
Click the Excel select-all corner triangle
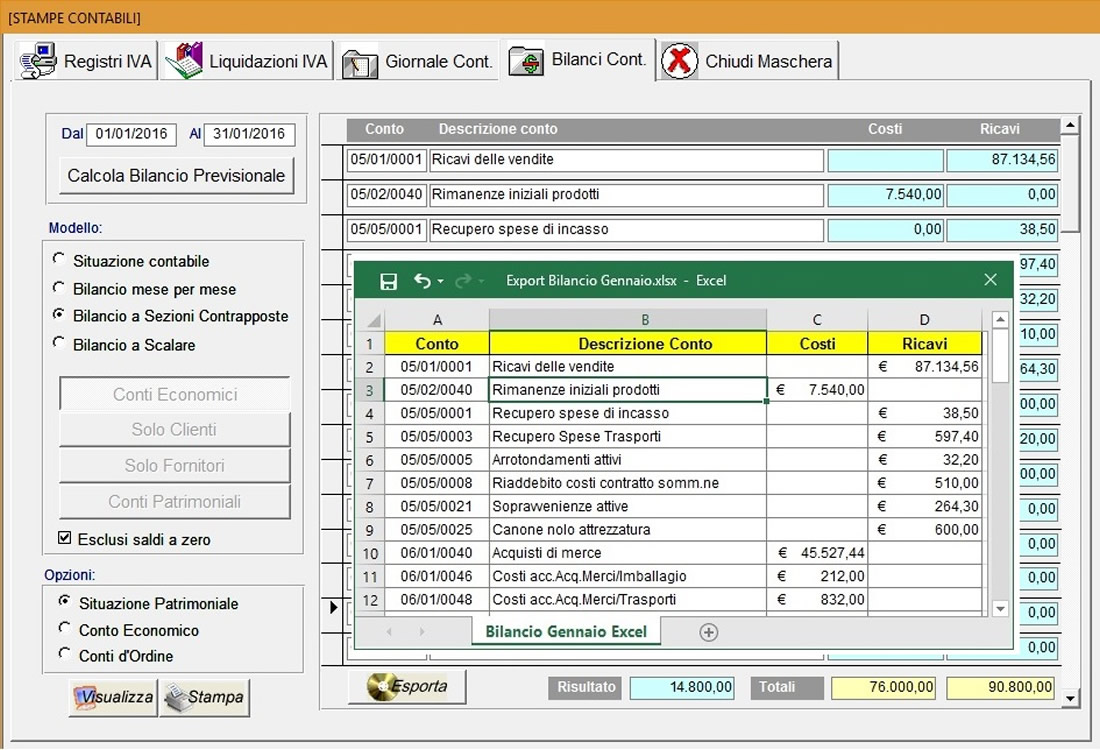tap(374, 321)
